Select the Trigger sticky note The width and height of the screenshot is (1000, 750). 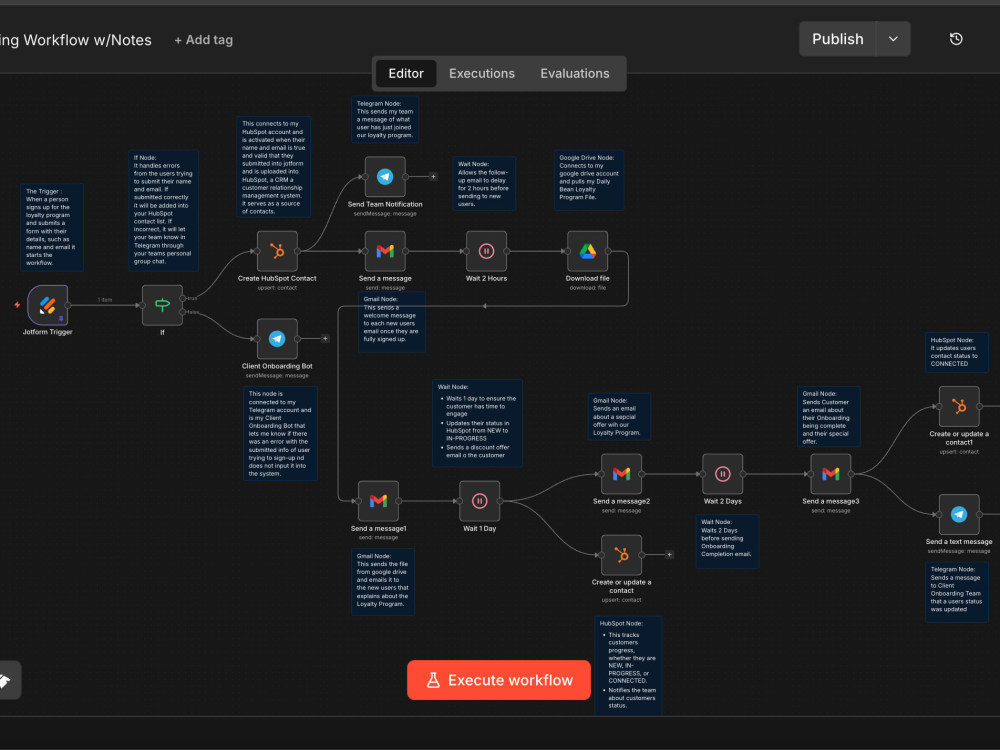(x=52, y=227)
